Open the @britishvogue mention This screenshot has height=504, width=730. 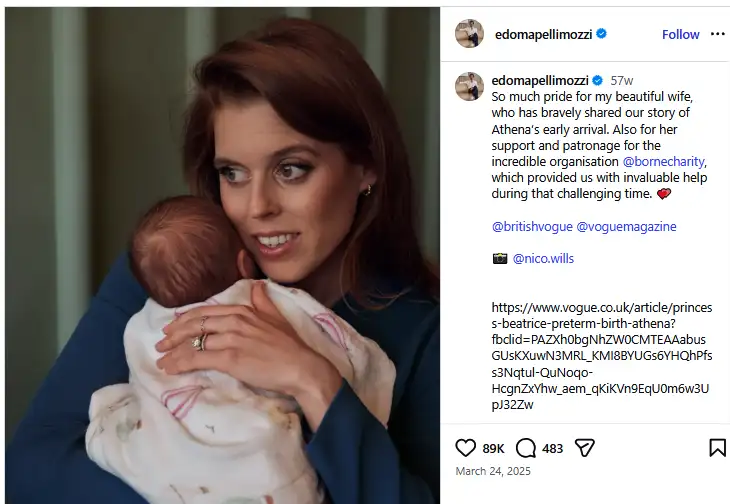tap(532, 227)
